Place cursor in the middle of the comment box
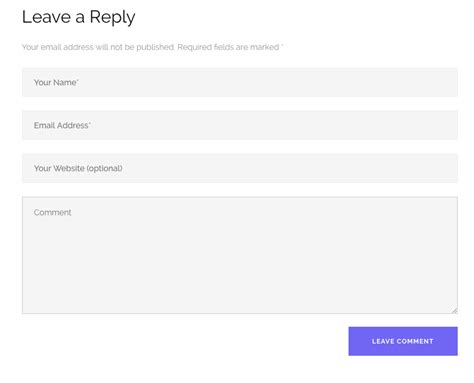The height and width of the screenshot is (383, 474). (x=240, y=255)
